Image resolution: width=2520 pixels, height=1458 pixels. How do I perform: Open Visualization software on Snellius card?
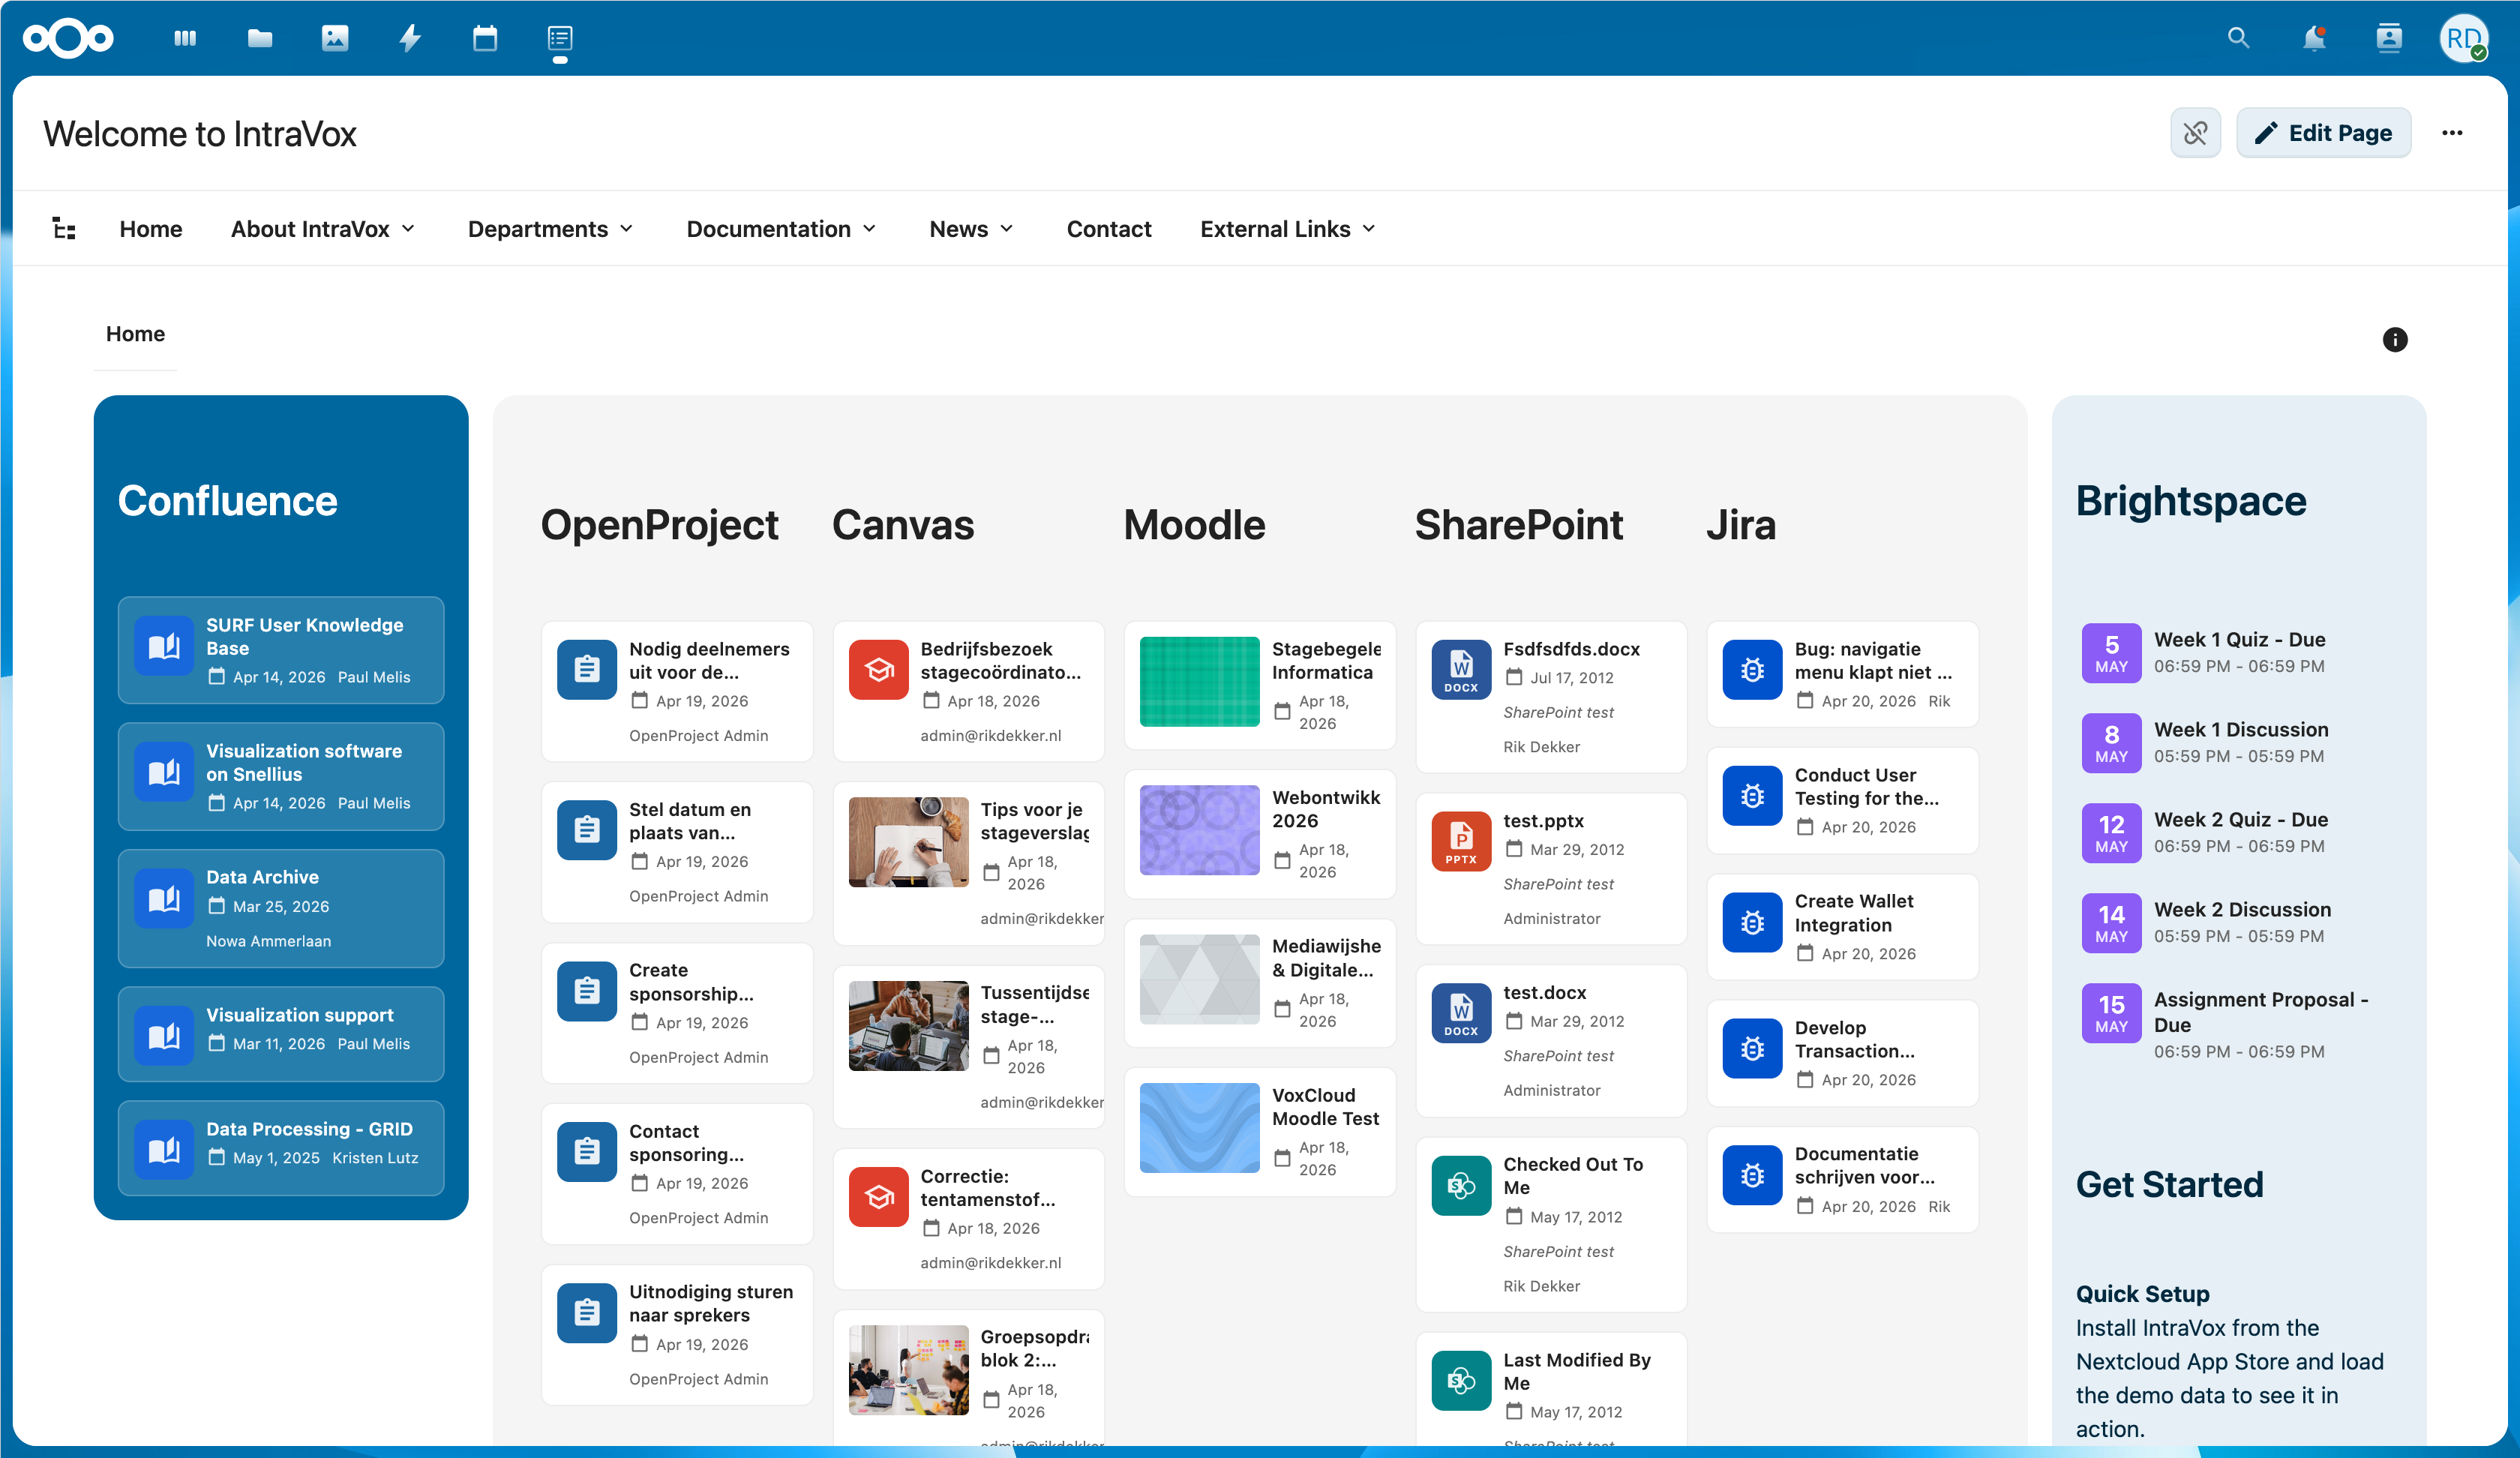pos(281,776)
